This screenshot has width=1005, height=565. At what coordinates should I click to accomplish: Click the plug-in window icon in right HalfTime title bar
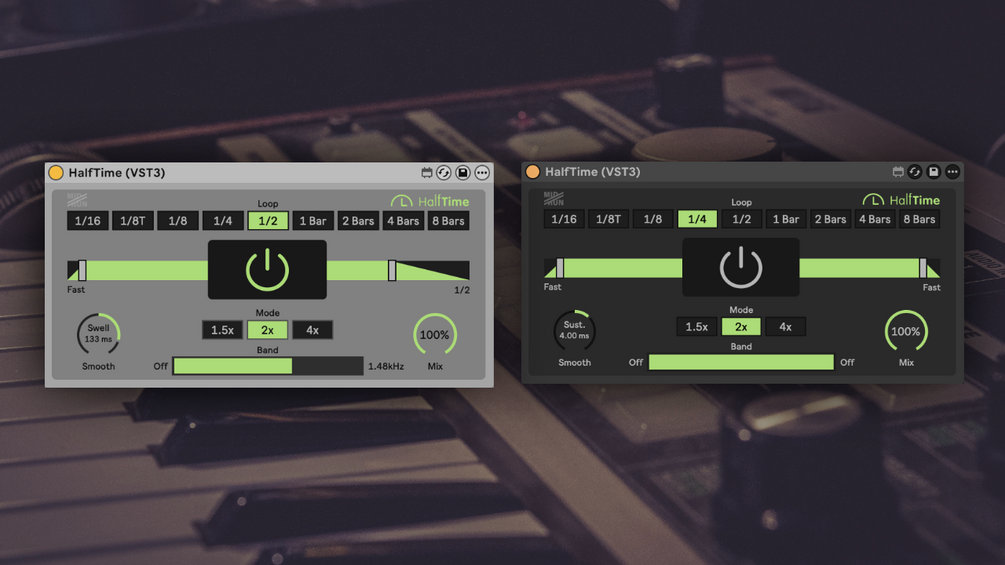click(x=898, y=172)
